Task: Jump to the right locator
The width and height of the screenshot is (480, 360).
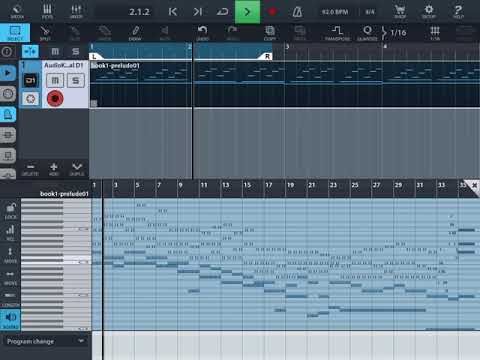Action: 197,12
